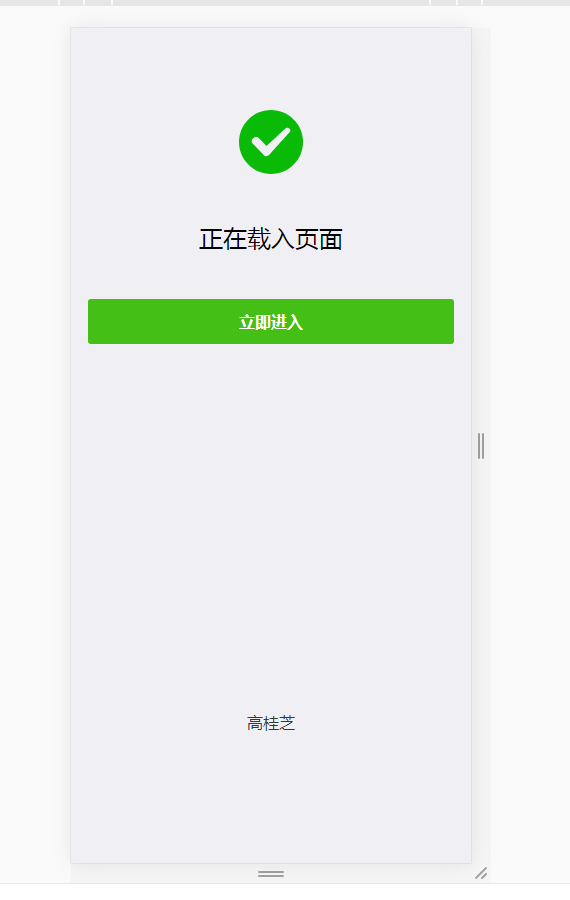This screenshot has width=570, height=900.
Task: Click the narrow shaded strip right of the viewport
Action: (x=481, y=230)
